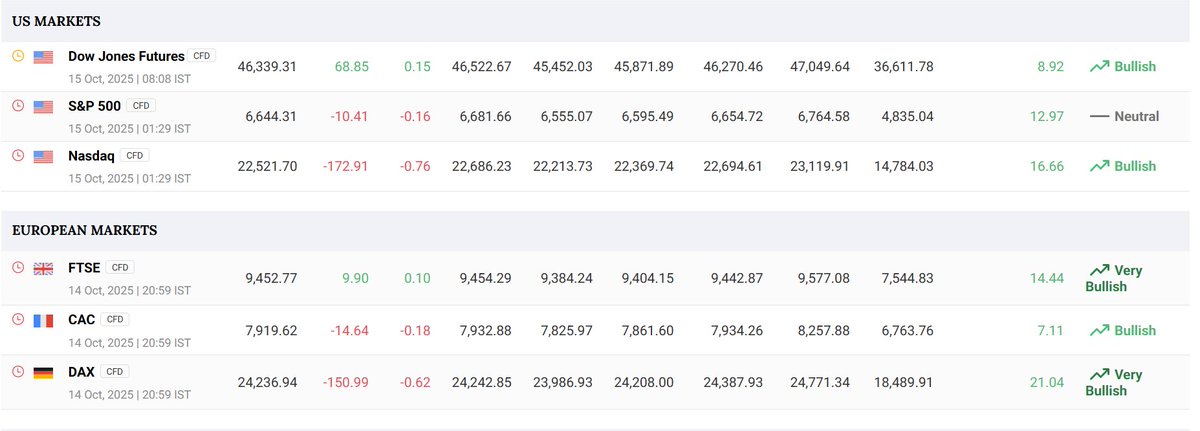Open the DAX index link
The width and height of the screenshot is (1200, 431).
[x=82, y=371]
